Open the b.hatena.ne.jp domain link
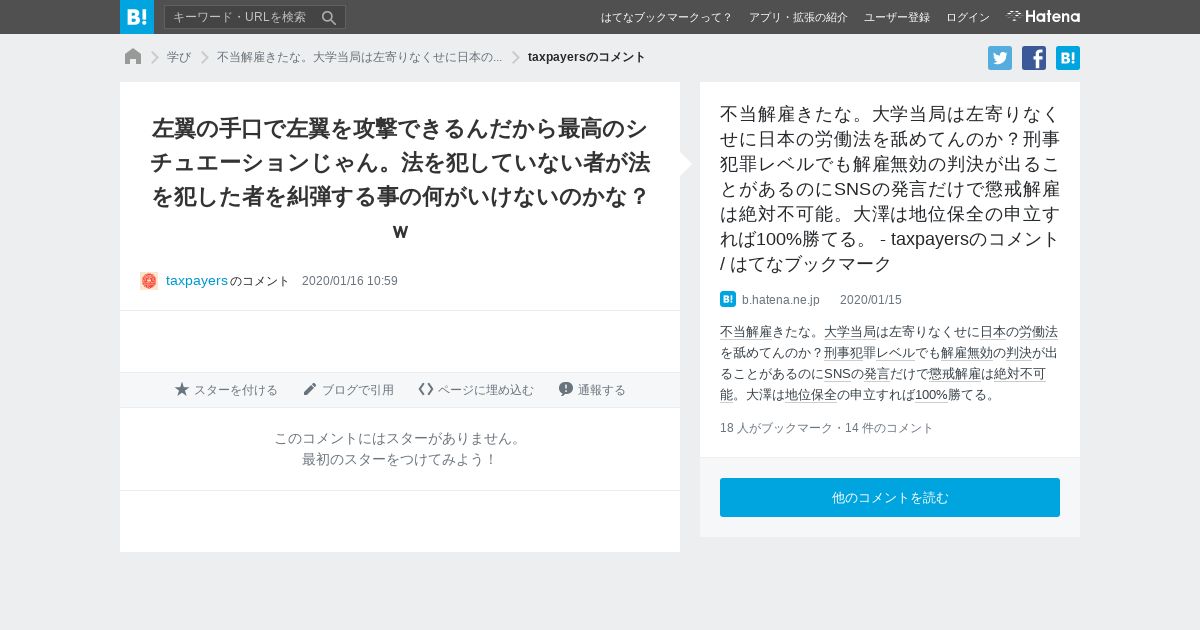The height and width of the screenshot is (630, 1200). click(781, 300)
